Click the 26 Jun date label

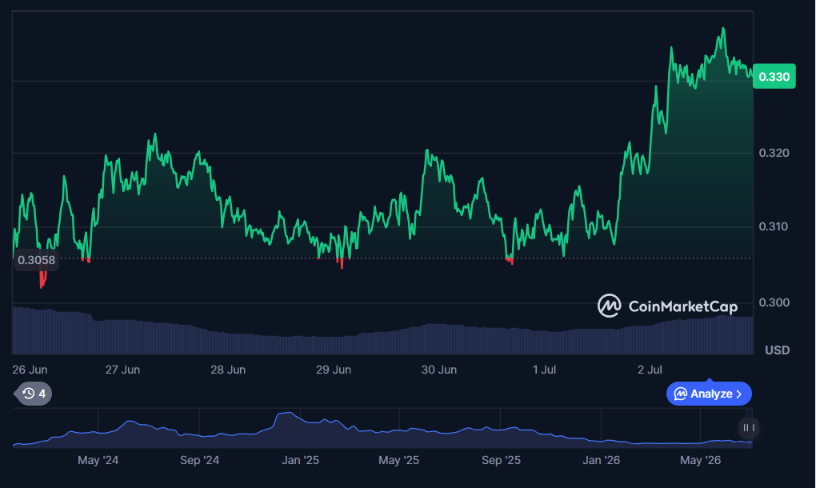[x=30, y=370]
